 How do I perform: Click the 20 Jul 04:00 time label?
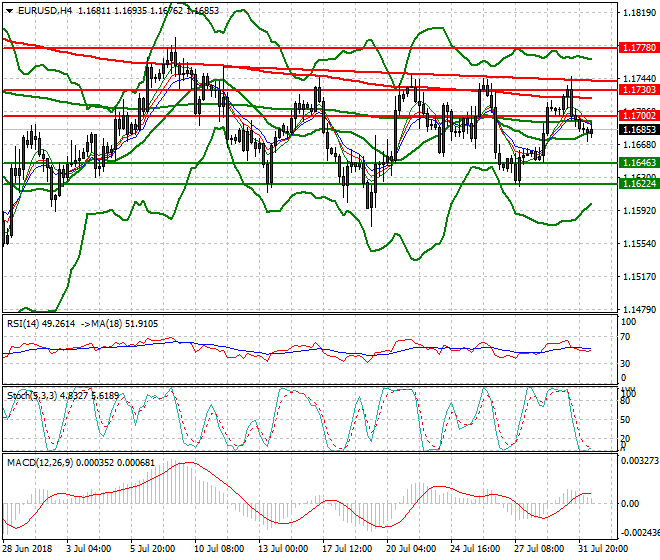coord(411,549)
